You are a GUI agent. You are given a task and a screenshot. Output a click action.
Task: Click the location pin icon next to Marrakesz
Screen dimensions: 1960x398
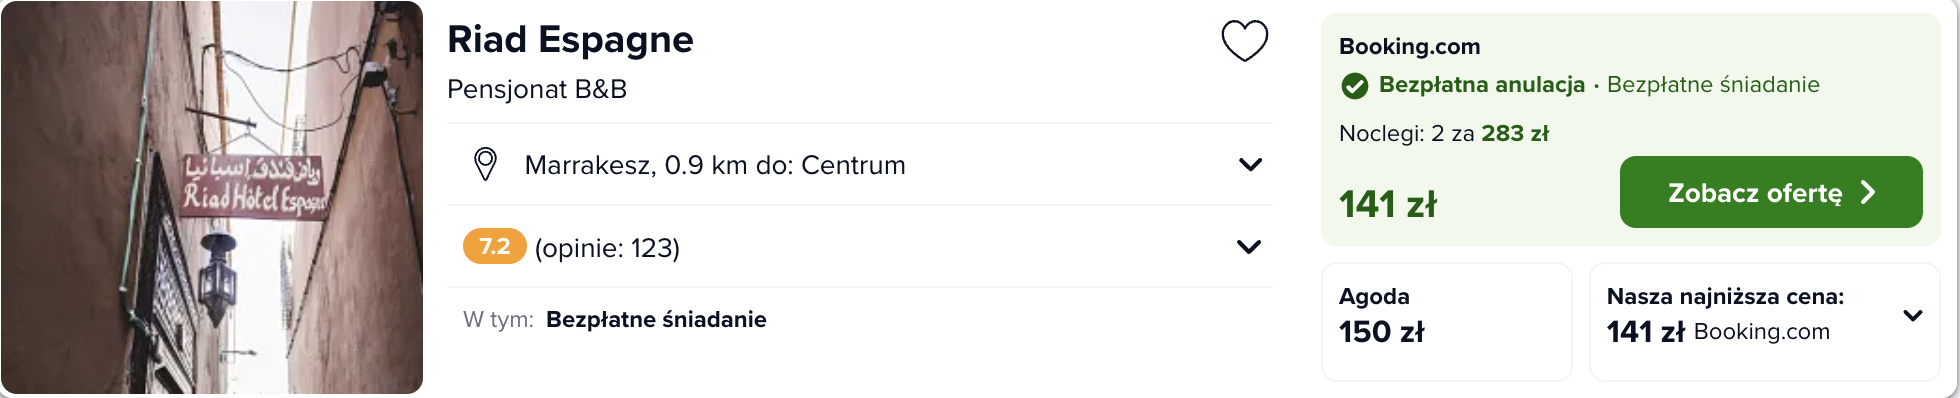pos(485,164)
